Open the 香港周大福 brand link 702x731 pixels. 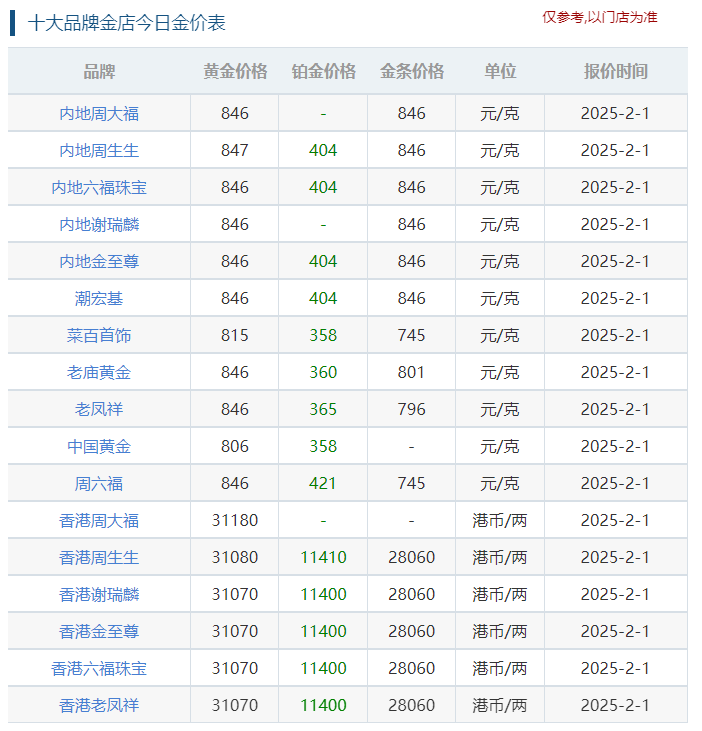tap(99, 520)
